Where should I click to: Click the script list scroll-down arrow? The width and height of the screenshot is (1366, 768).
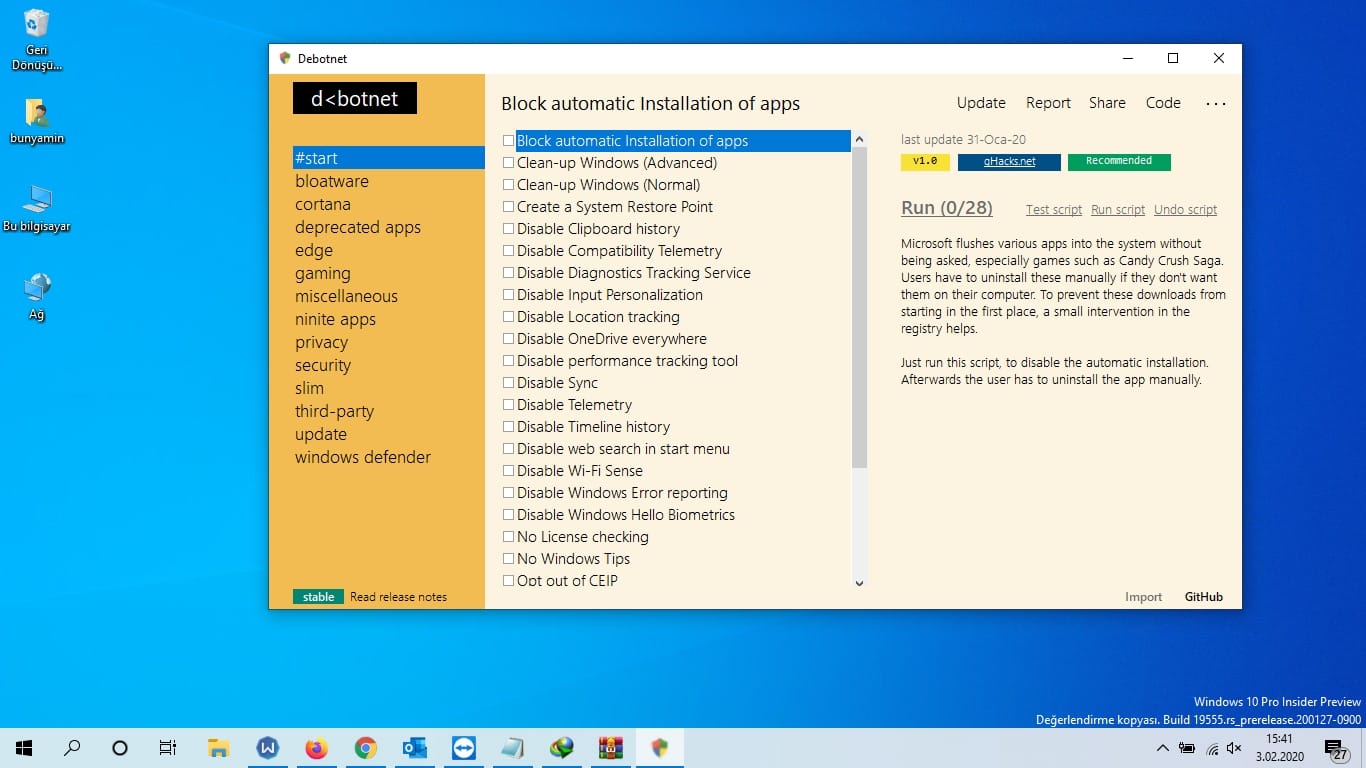coord(859,582)
